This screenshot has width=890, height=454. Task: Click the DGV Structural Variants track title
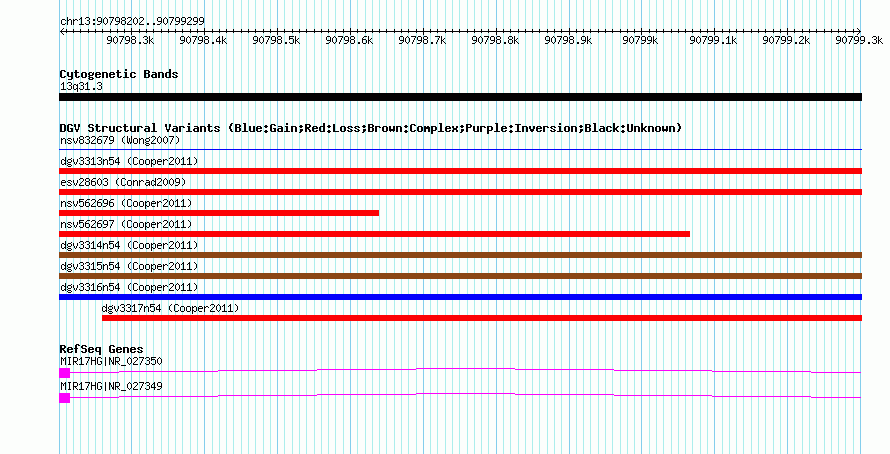point(371,128)
